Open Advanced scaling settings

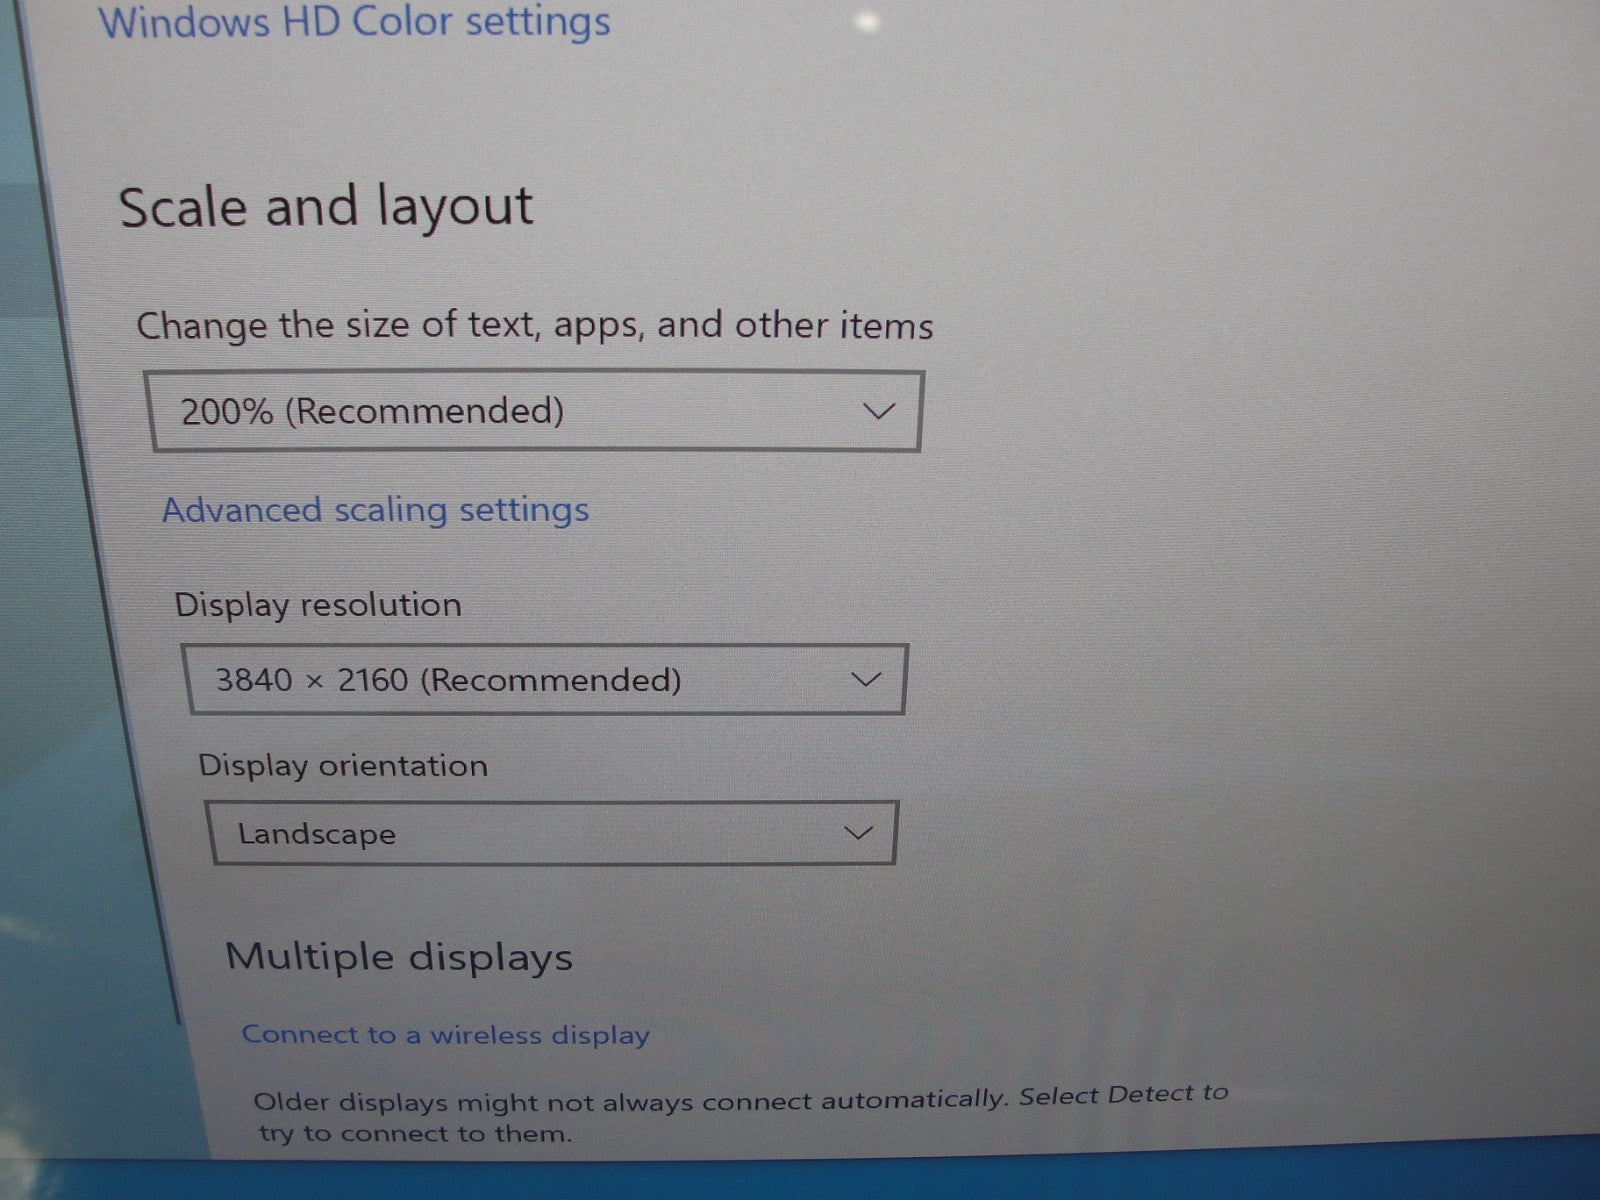click(x=375, y=511)
